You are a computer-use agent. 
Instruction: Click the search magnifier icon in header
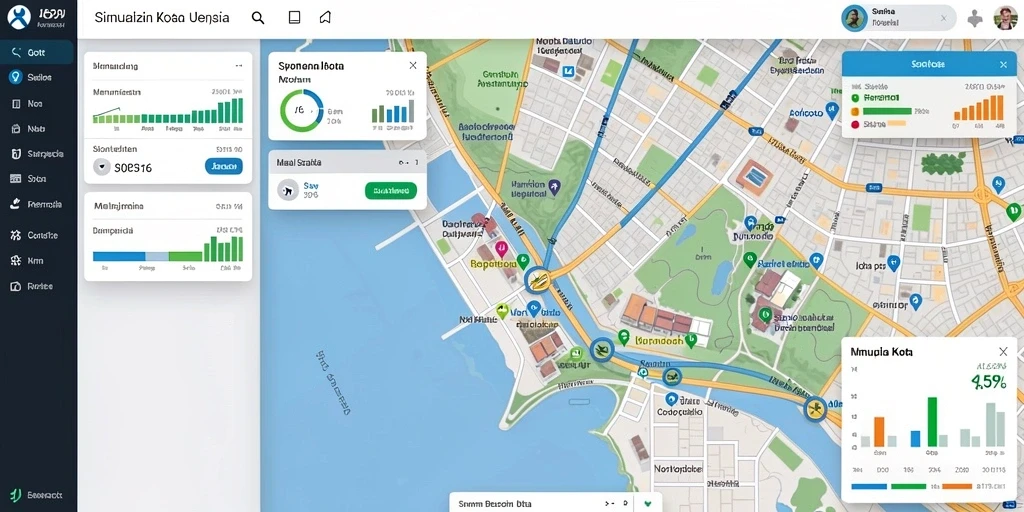click(x=258, y=18)
